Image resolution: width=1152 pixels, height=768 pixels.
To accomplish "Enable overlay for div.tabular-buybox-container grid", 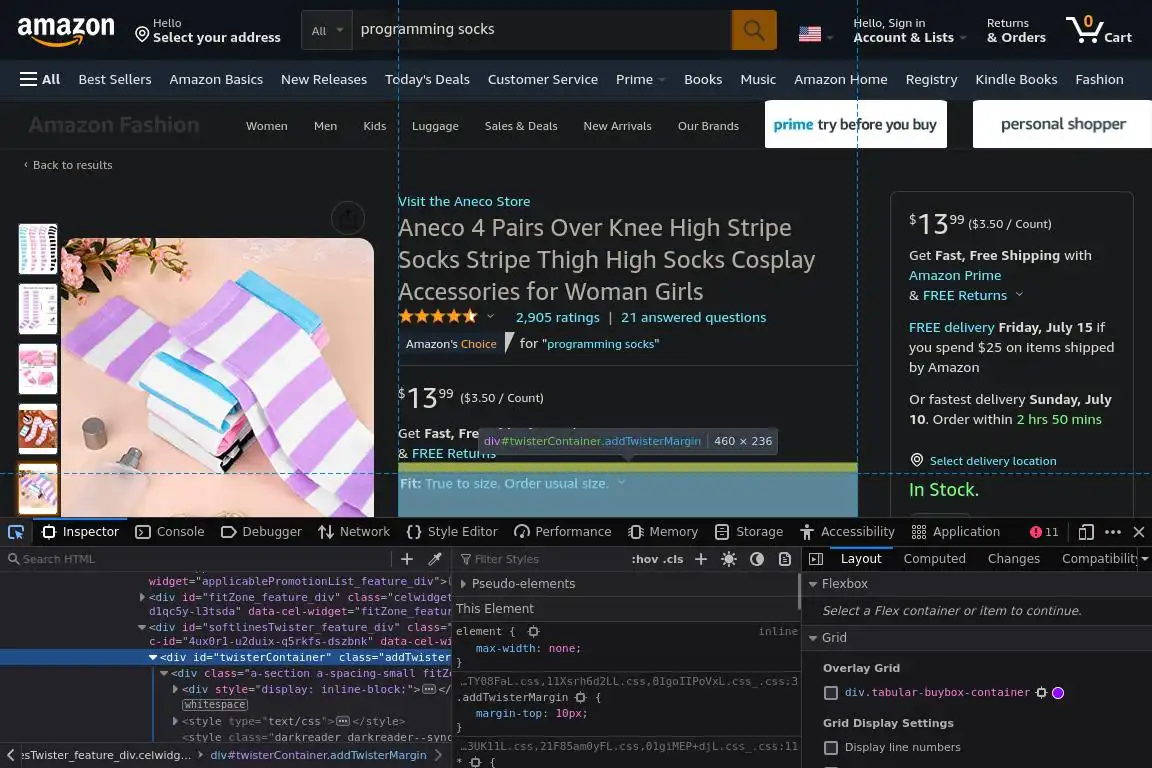I will coord(831,692).
